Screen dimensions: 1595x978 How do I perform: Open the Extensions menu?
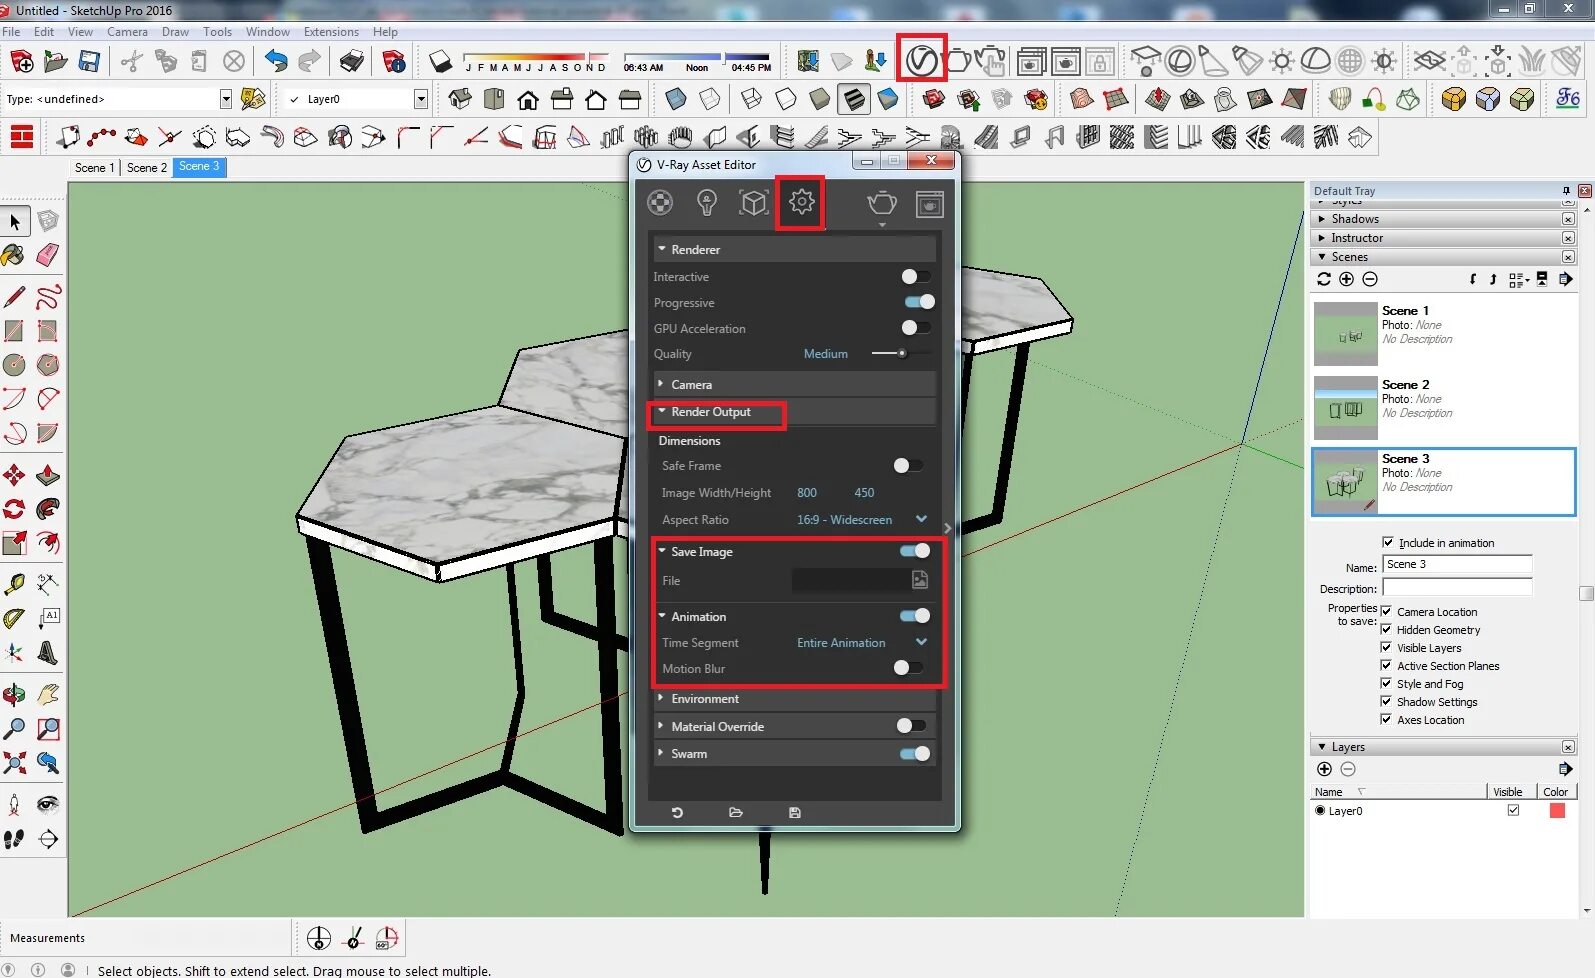tap(331, 32)
